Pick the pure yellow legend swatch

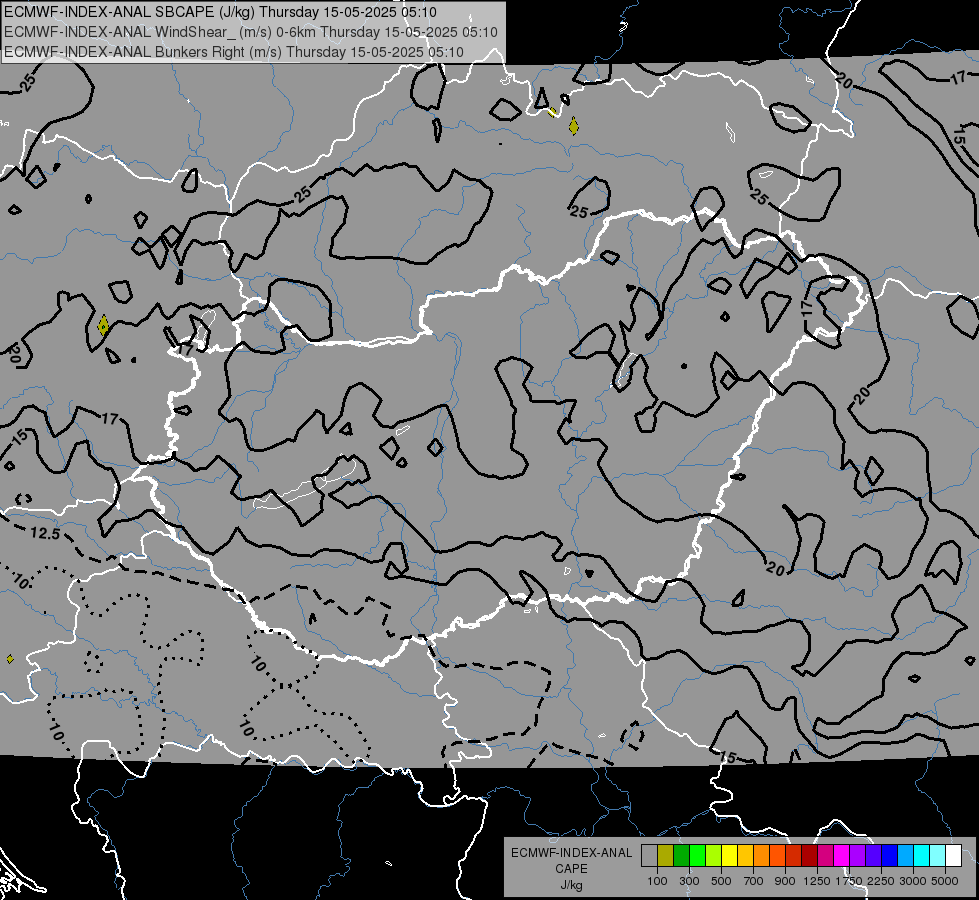point(729,855)
